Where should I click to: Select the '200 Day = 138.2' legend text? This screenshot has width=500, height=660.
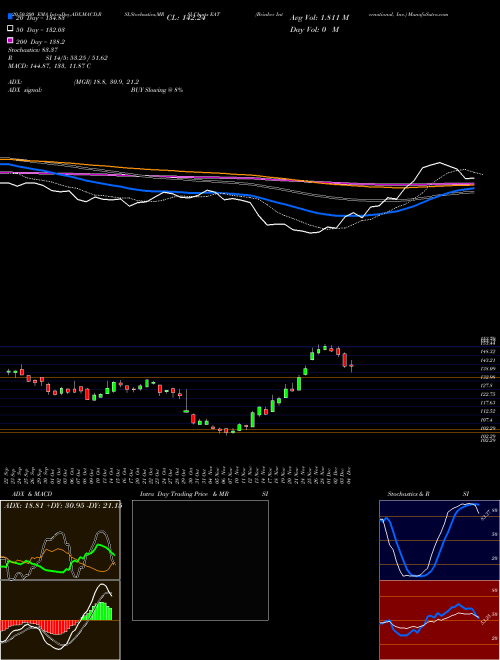tap(41, 42)
